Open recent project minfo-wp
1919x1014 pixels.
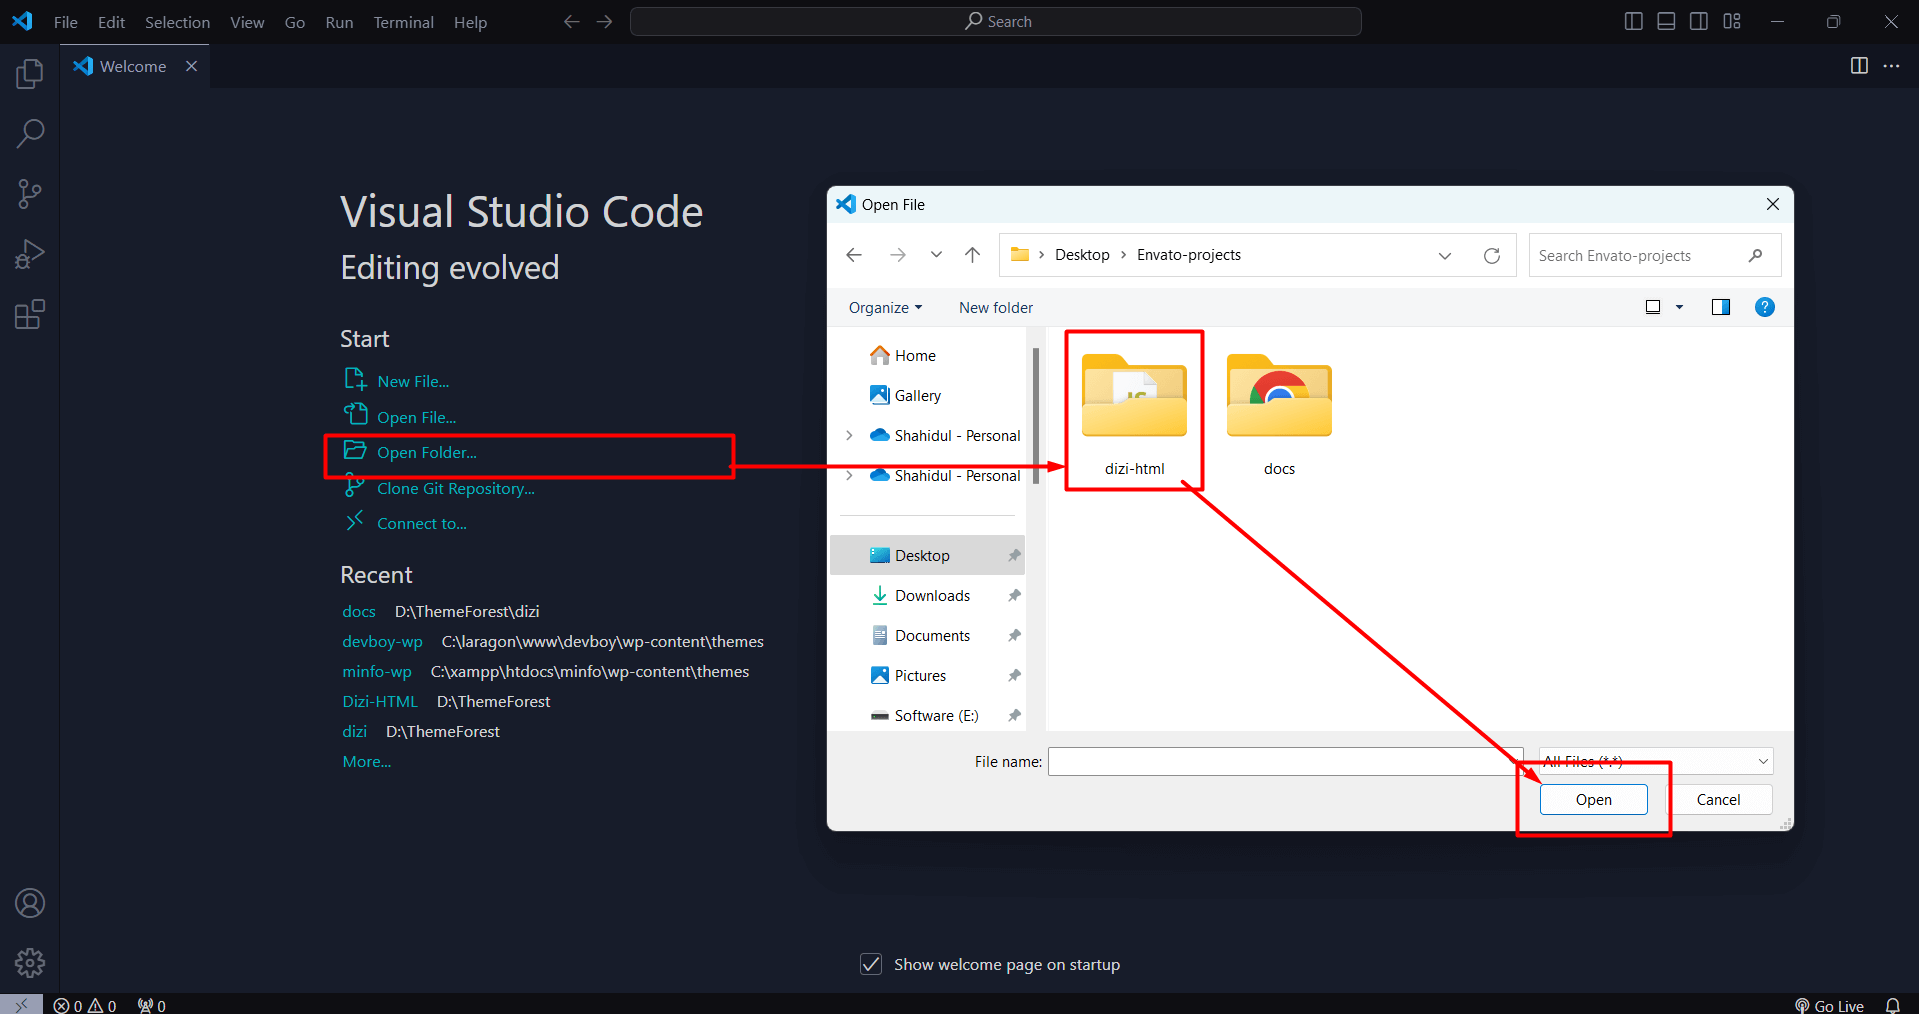tap(377, 672)
